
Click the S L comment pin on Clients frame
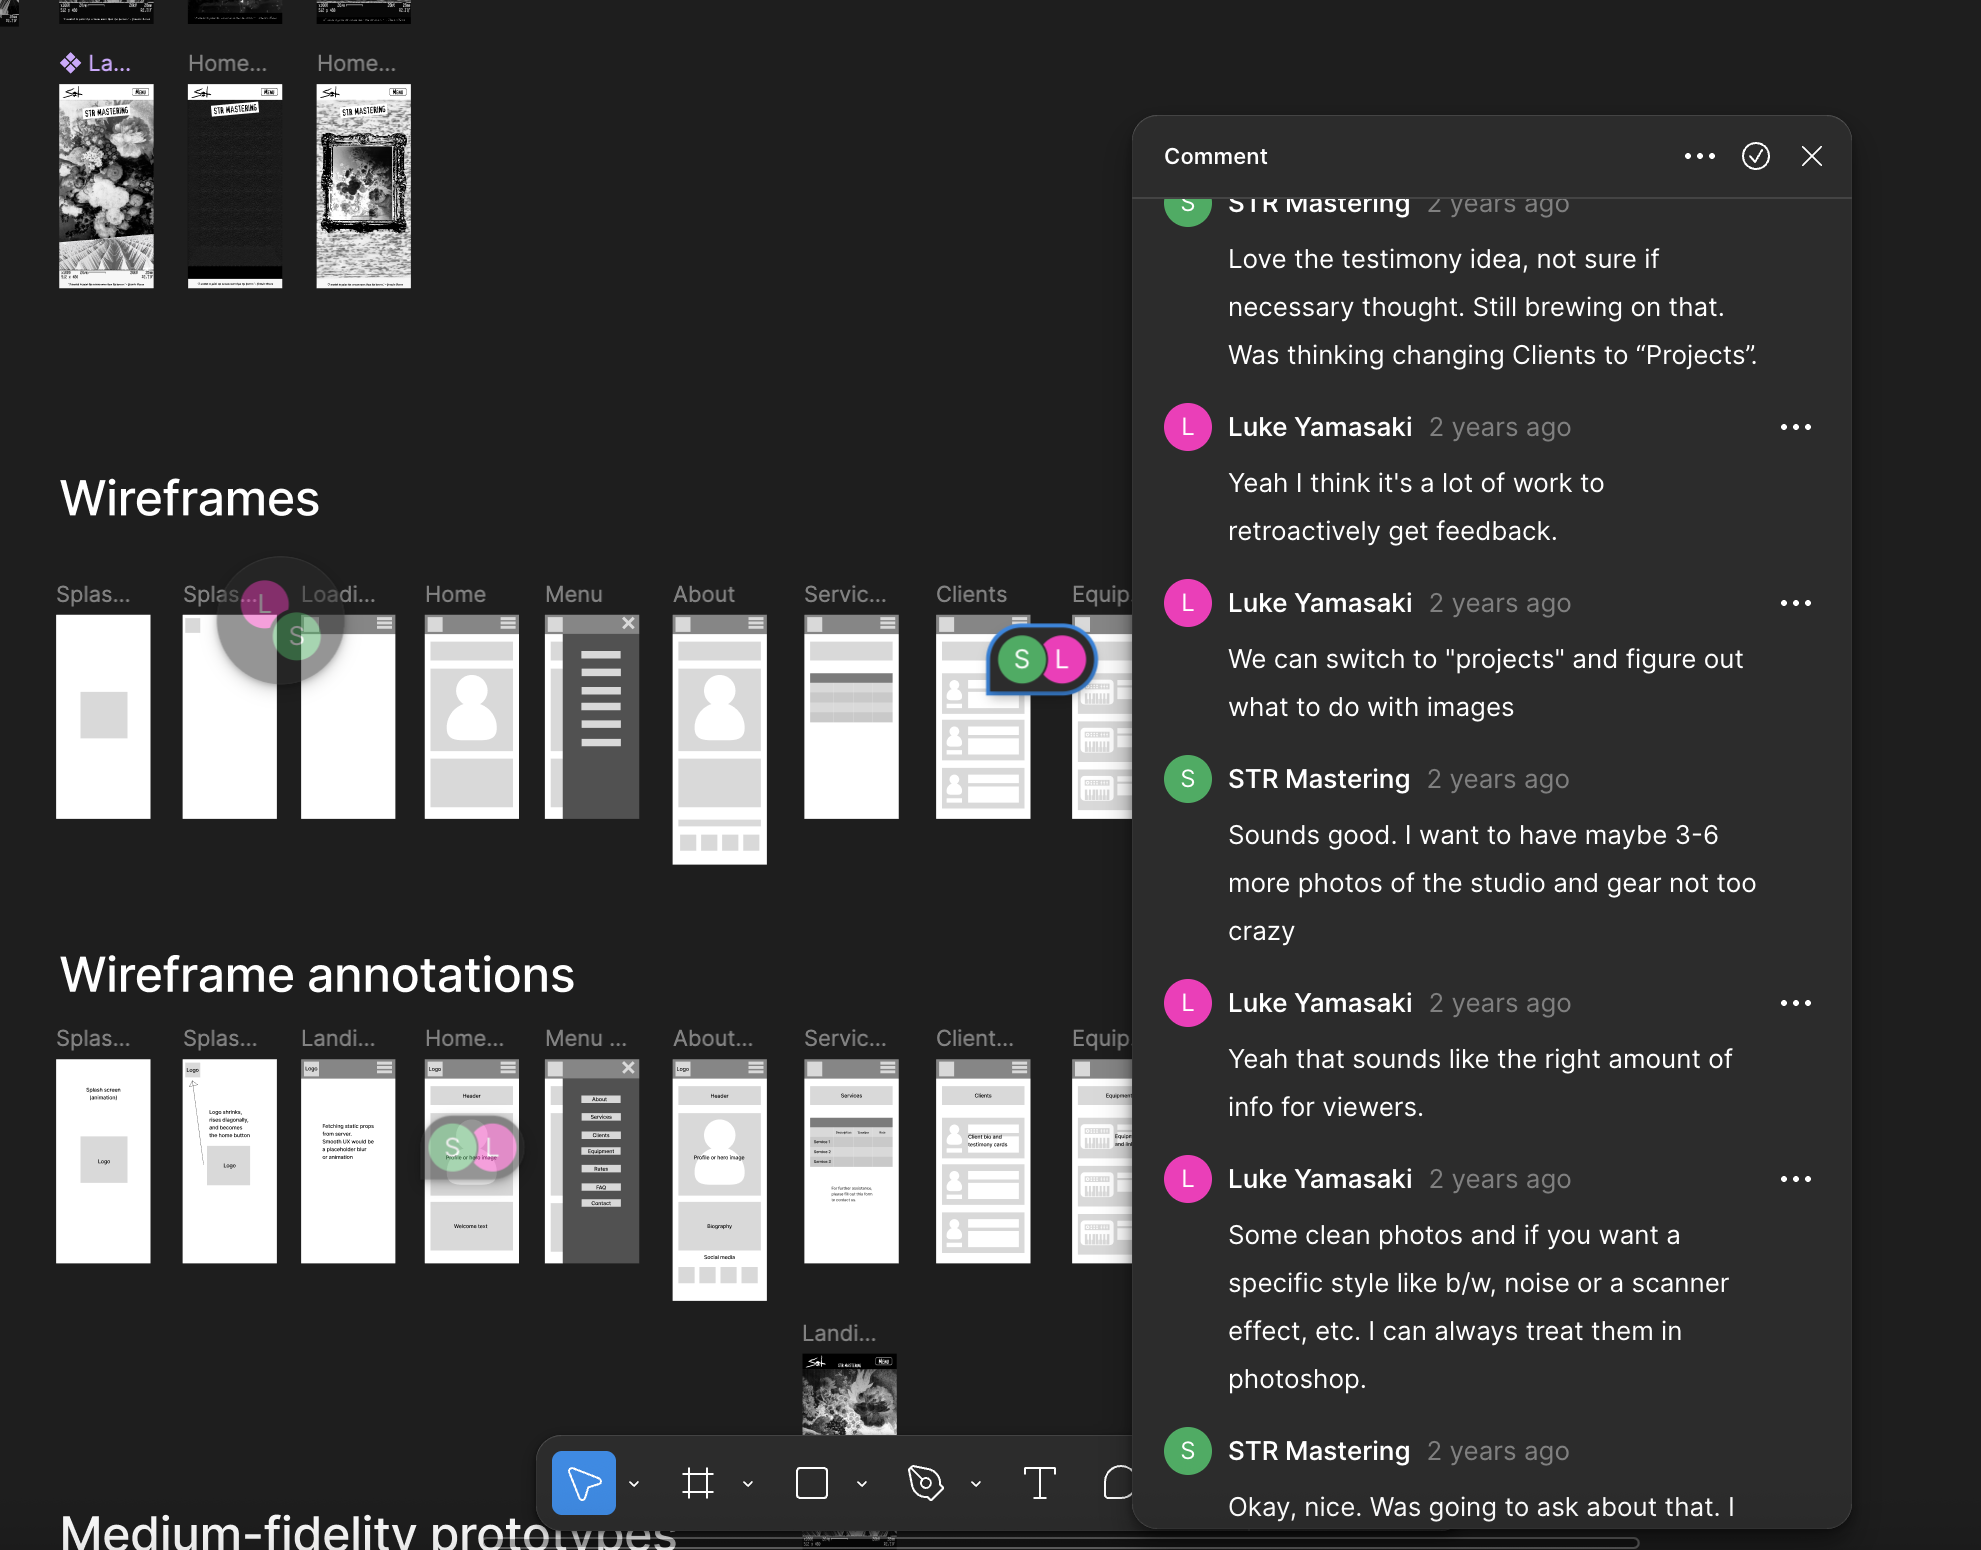tap(1040, 659)
